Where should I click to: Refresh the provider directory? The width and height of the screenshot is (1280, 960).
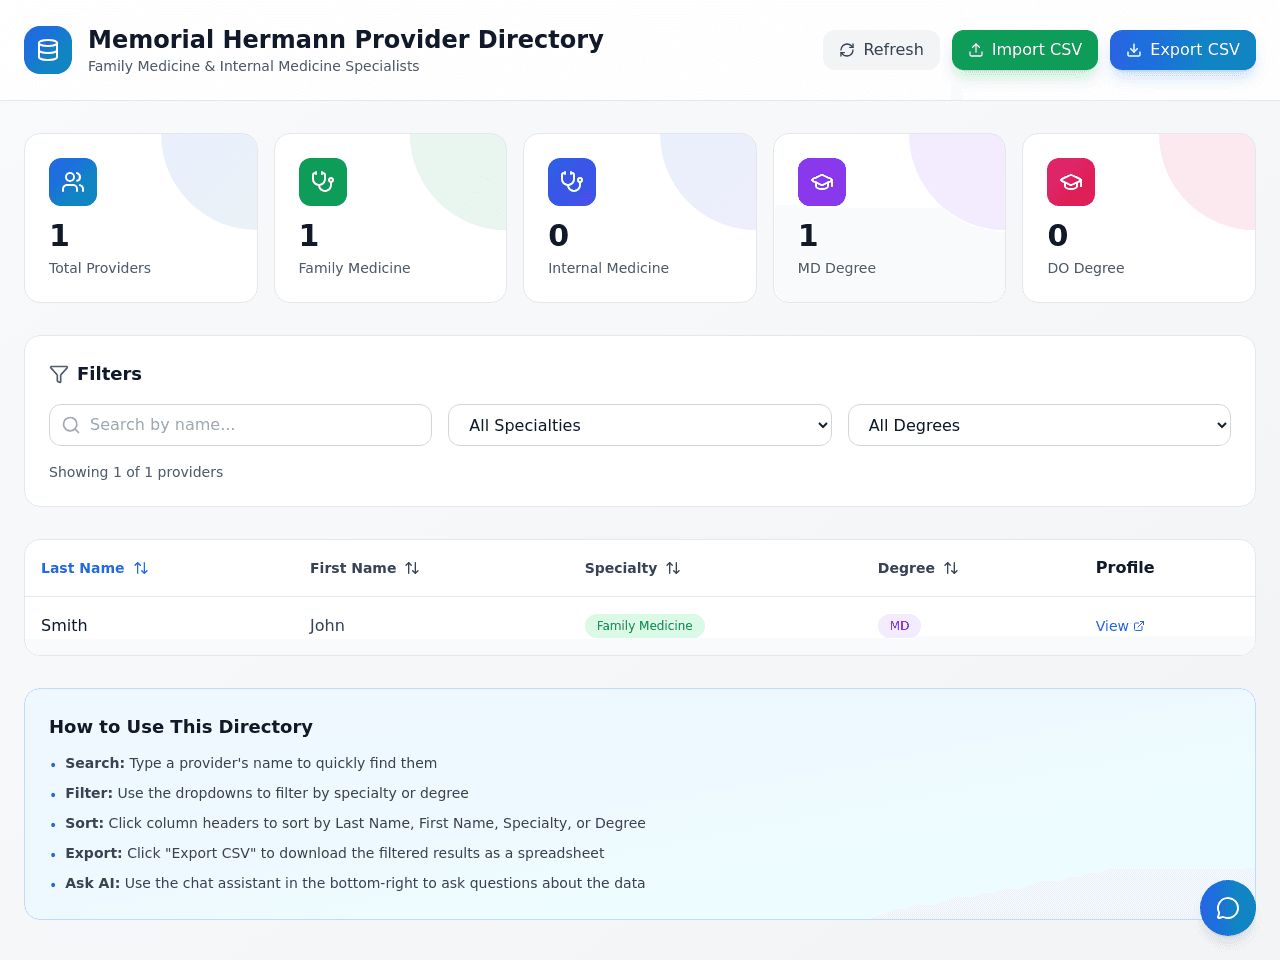(x=881, y=50)
